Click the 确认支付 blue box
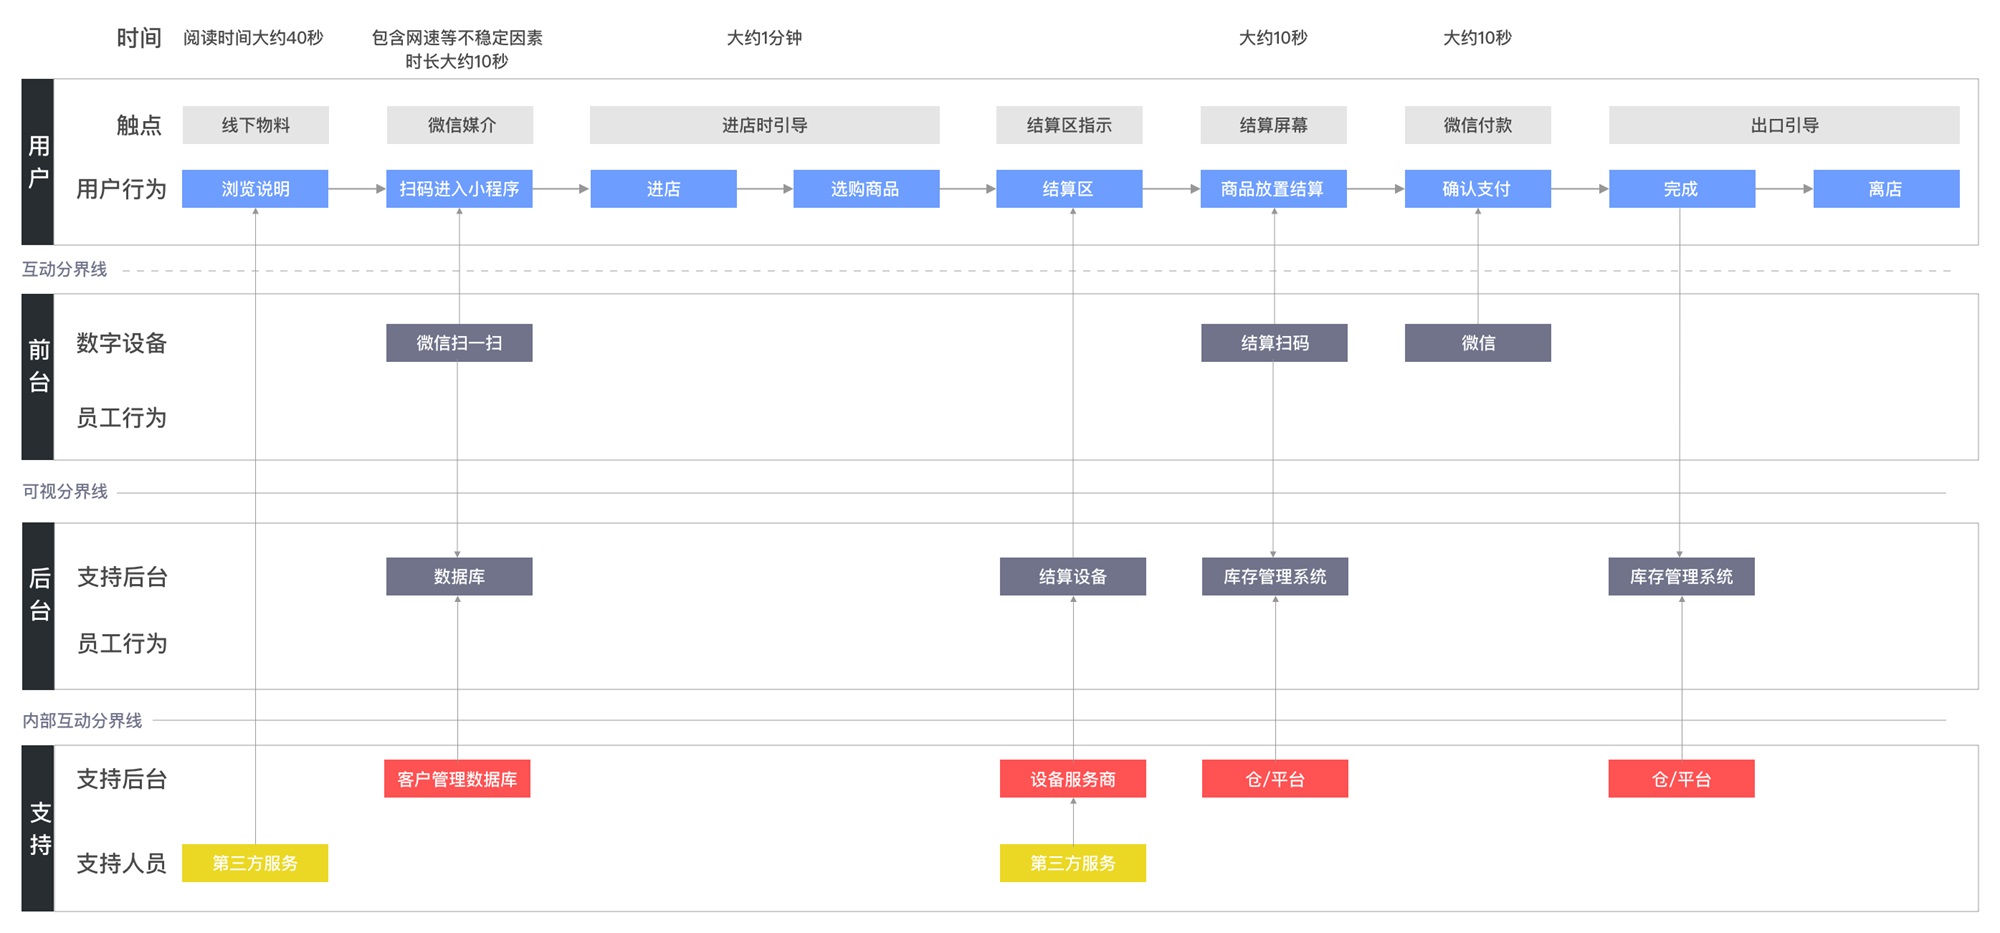This screenshot has height=933, width=2000. pyautogui.click(x=1477, y=189)
